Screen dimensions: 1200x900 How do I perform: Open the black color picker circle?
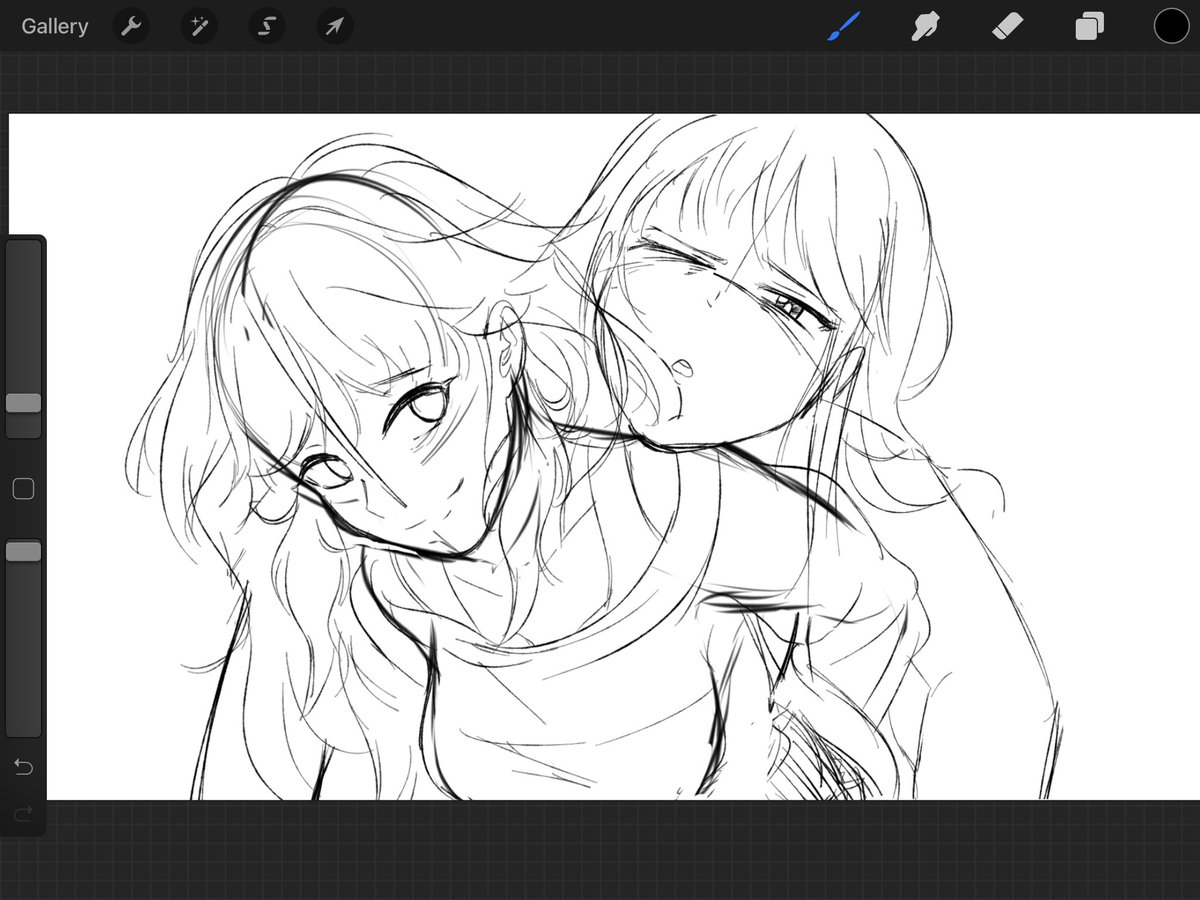point(1171,27)
